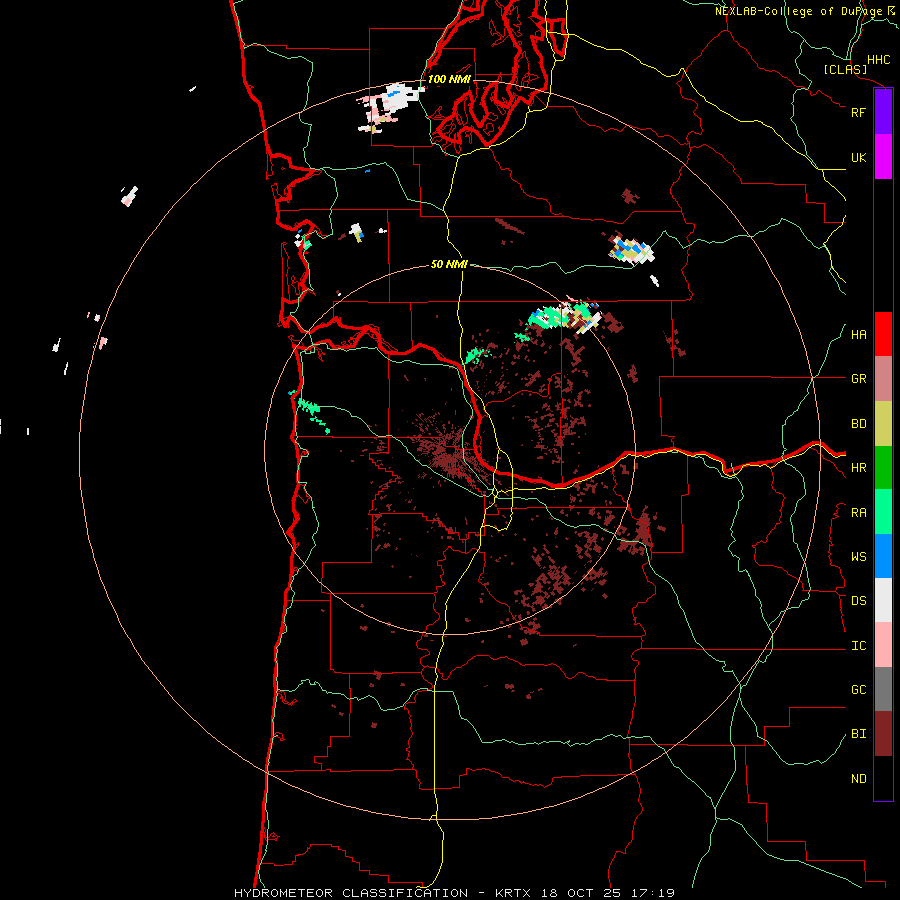Click the 100 NMI range ring label
This screenshot has width=900, height=900.
pyautogui.click(x=449, y=79)
